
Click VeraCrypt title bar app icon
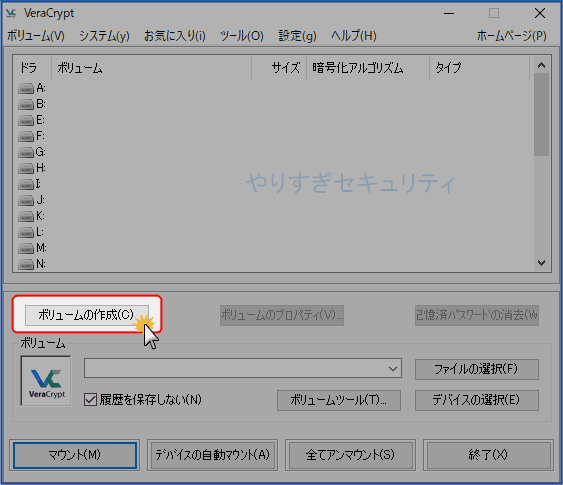(11, 13)
